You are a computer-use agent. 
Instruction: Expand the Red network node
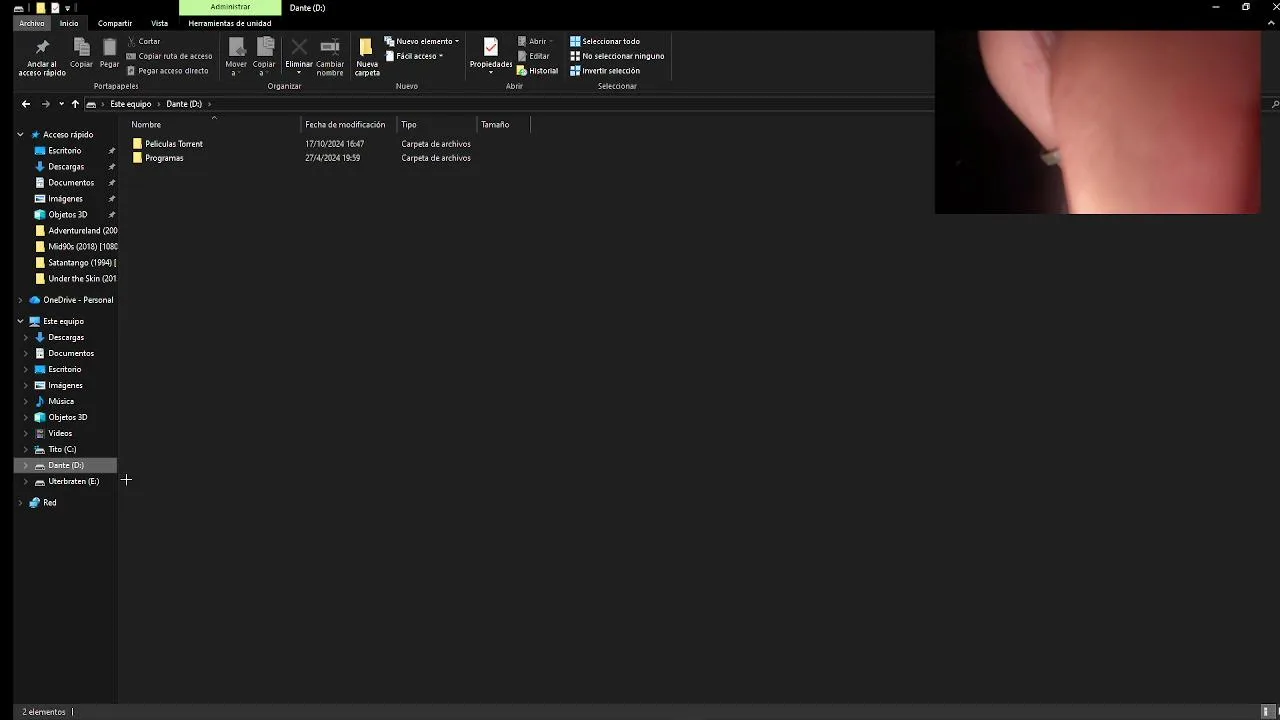(20, 503)
